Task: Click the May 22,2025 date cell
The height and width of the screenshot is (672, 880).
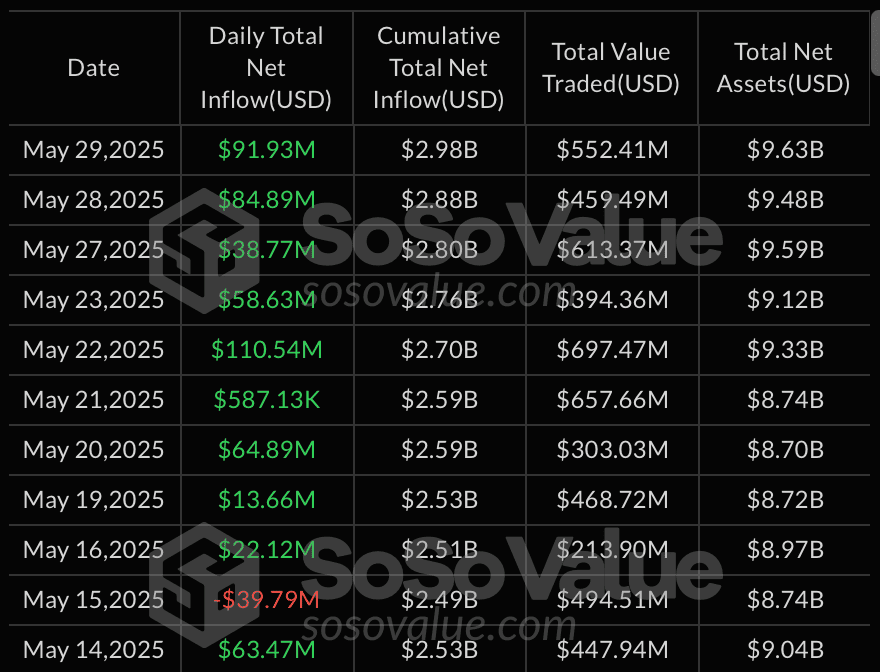Action: (94, 350)
